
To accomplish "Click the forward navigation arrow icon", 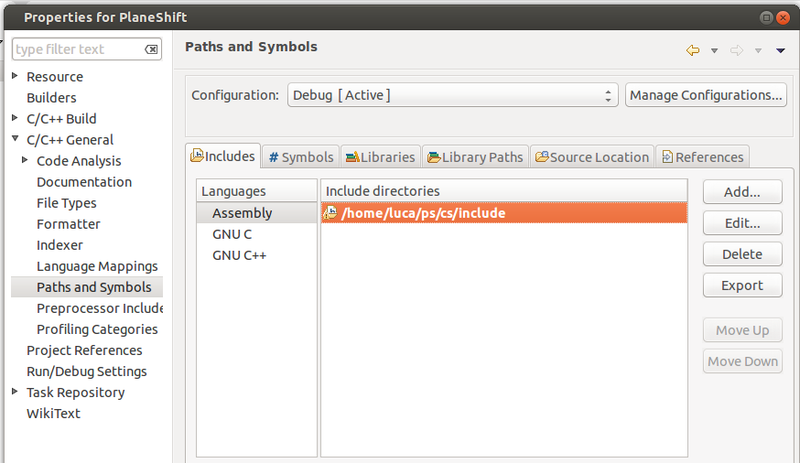I will [x=737, y=50].
